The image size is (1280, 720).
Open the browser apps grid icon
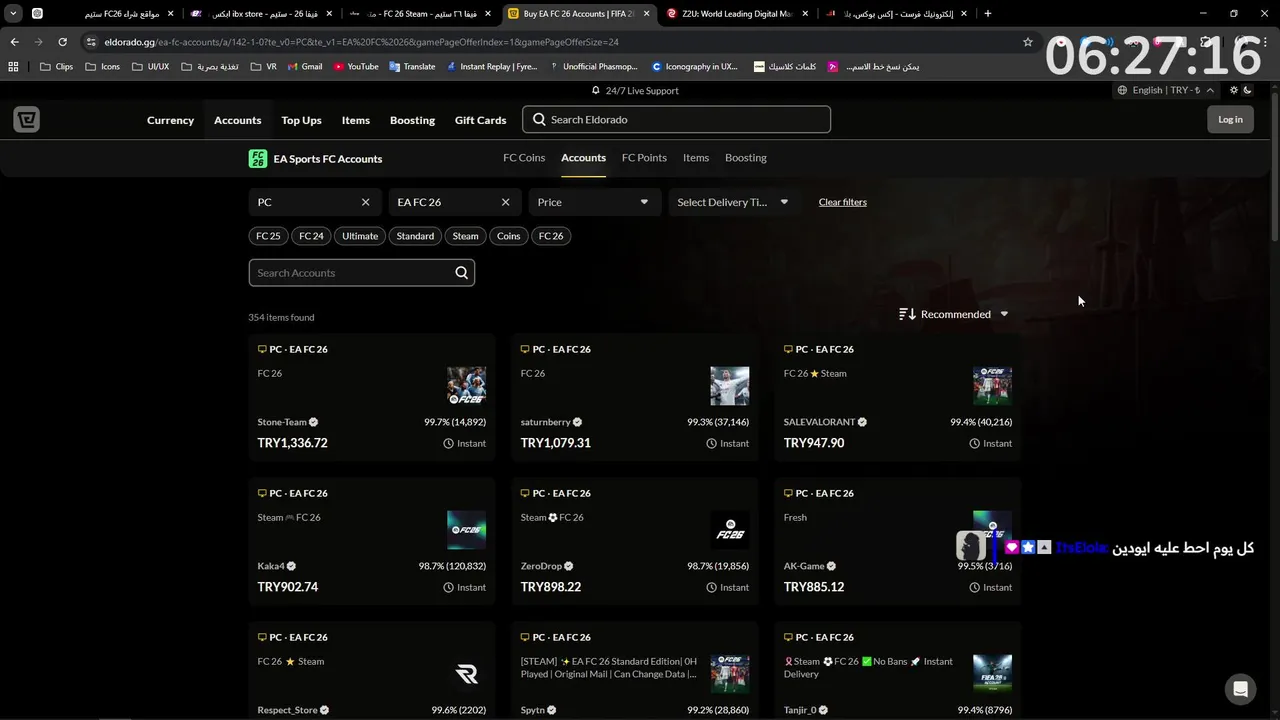[x=13, y=67]
